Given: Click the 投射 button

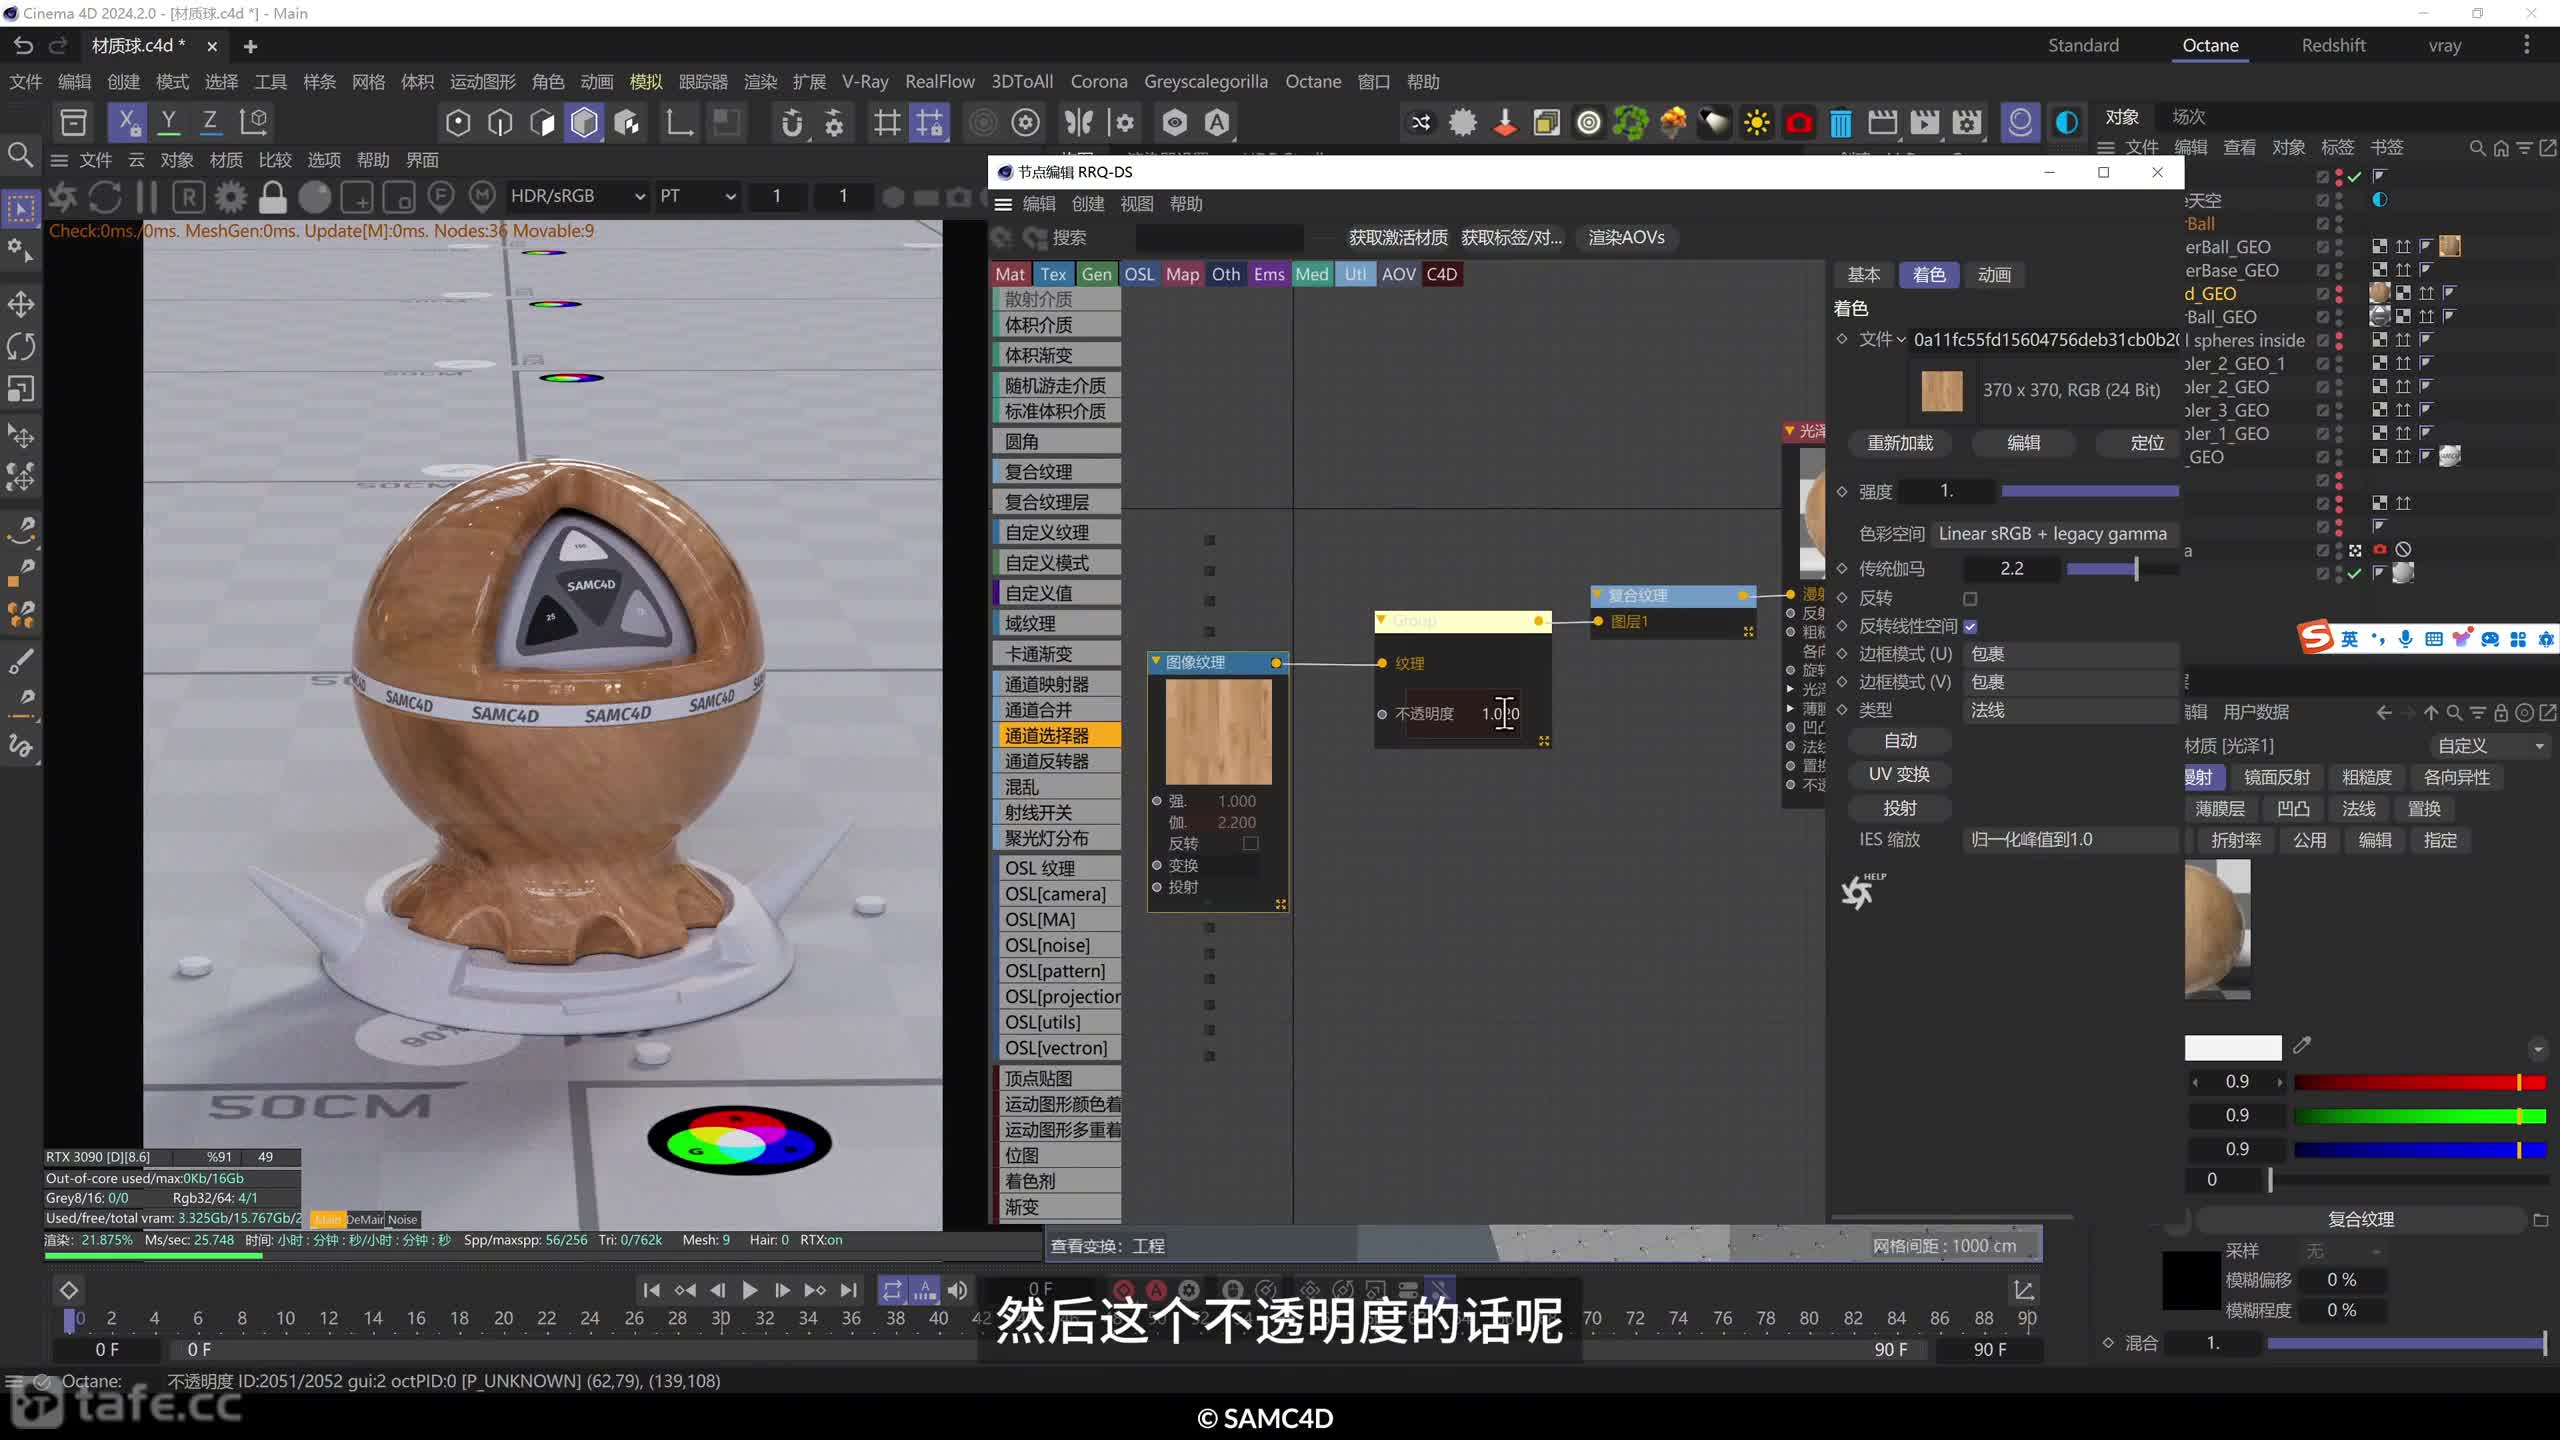Looking at the screenshot, I should (1899, 808).
